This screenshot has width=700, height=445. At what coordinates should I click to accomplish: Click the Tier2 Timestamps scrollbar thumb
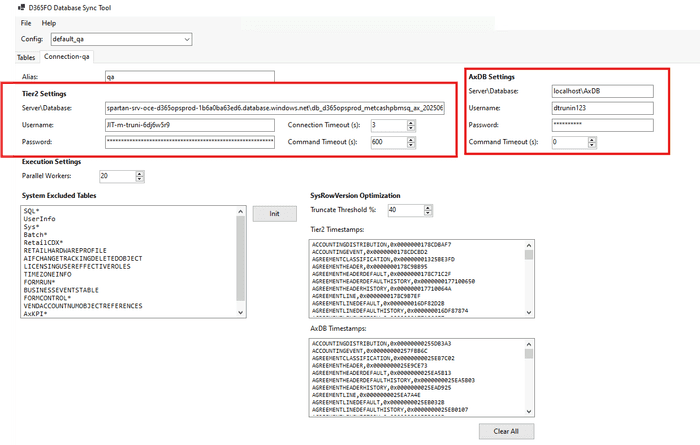click(x=529, y=255)
